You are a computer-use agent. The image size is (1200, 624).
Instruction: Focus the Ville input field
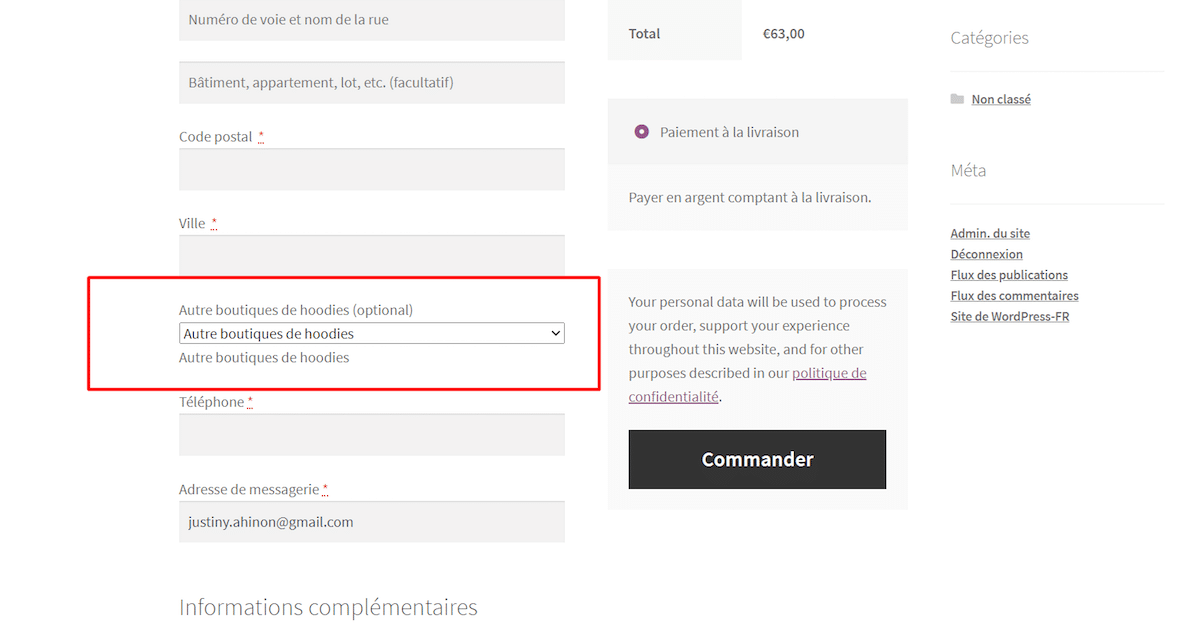pyautogui.click(x=371, y=255)
